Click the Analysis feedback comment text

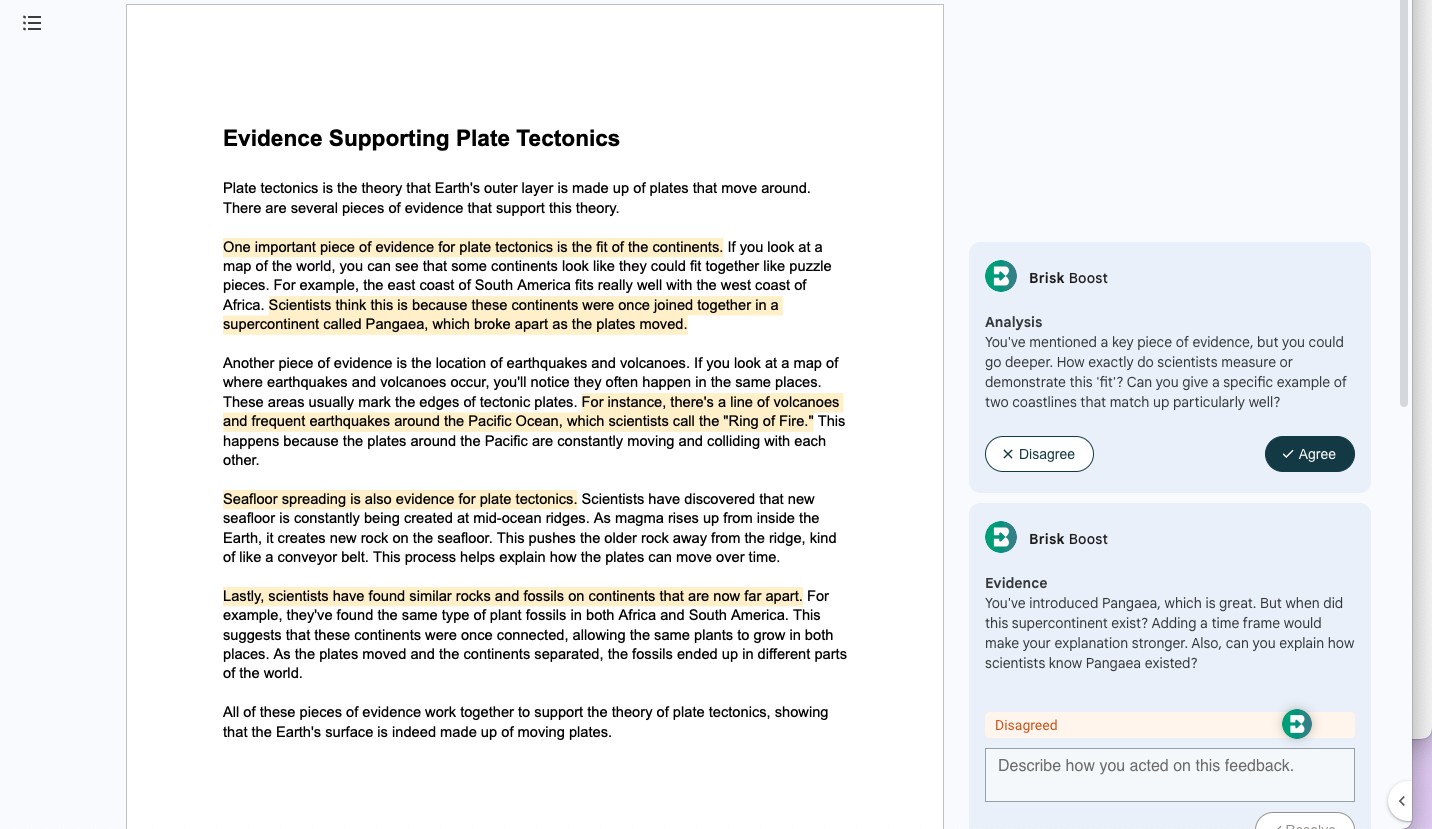[x=1165, y=372]
